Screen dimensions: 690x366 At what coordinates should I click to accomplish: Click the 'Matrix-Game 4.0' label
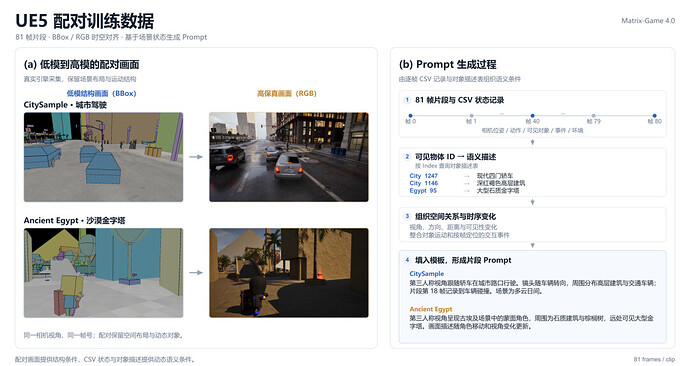(x=648, y=21)
